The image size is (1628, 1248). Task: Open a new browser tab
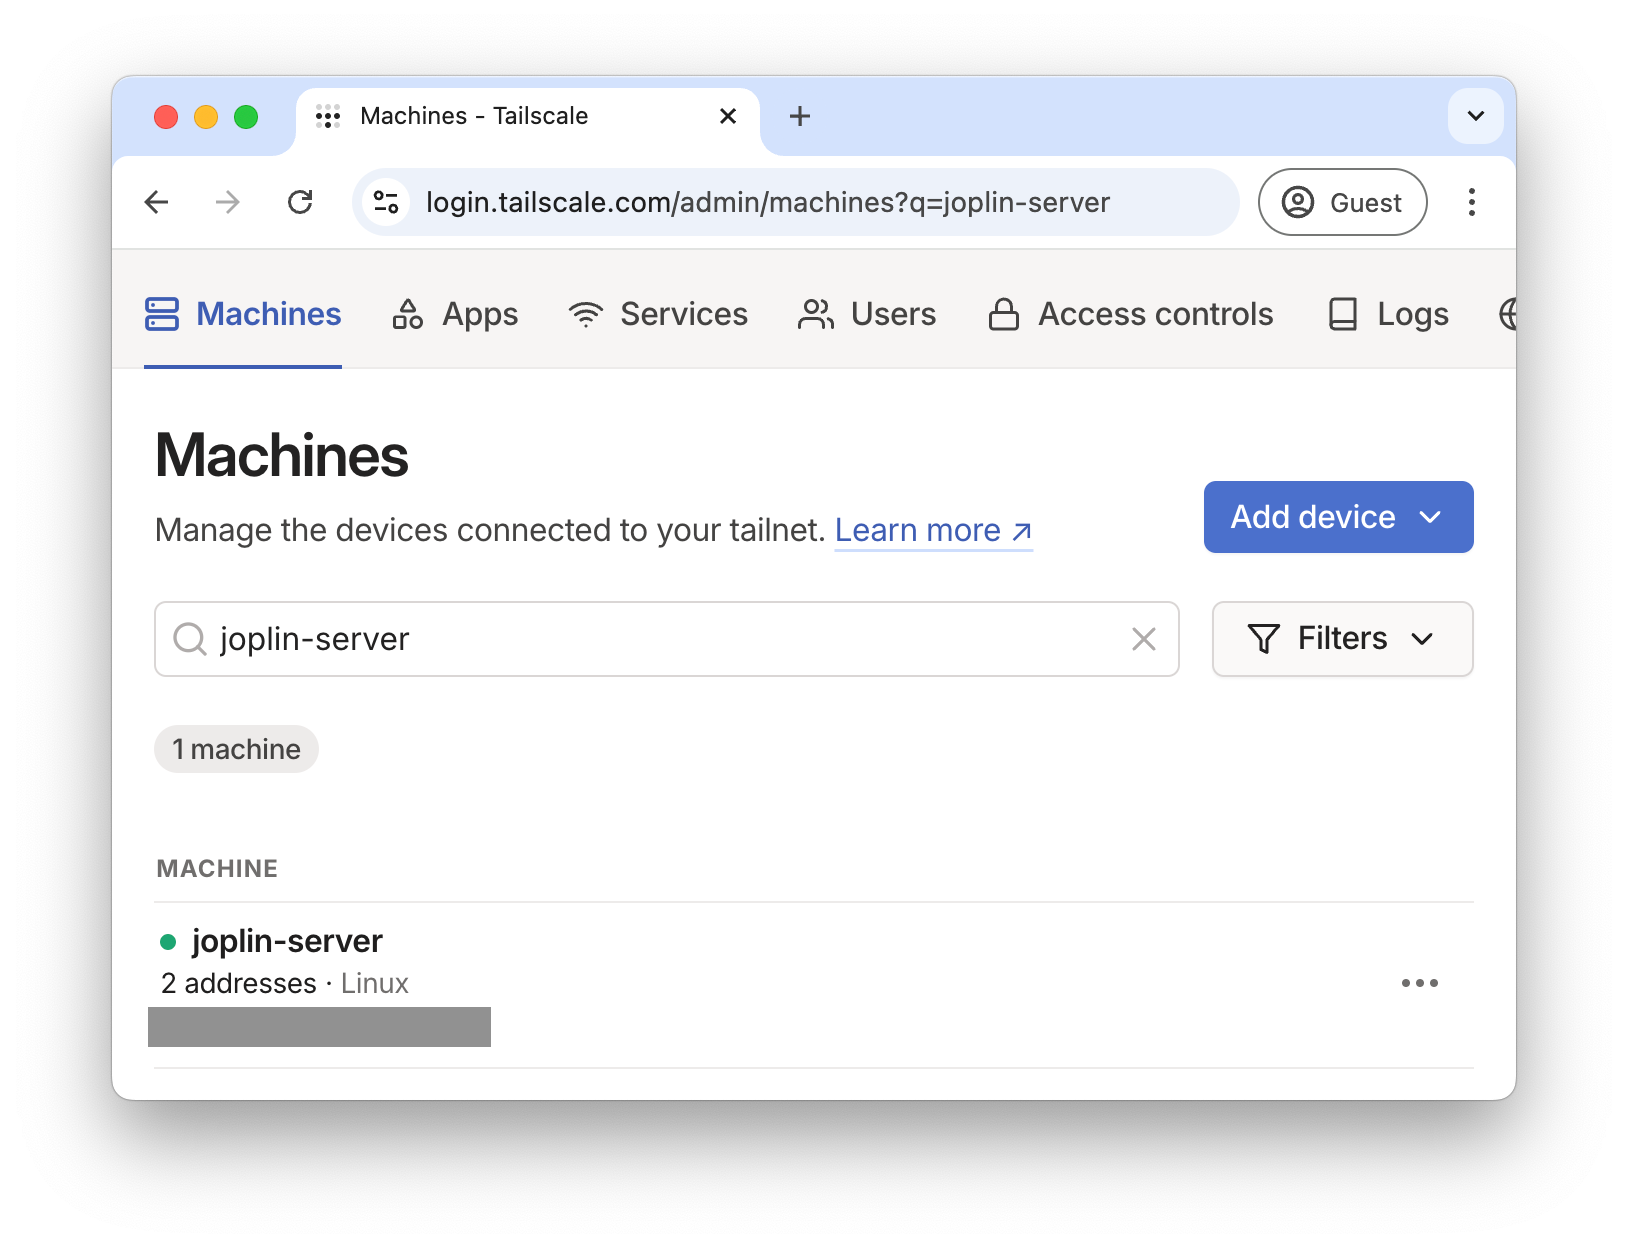[799, 116]
